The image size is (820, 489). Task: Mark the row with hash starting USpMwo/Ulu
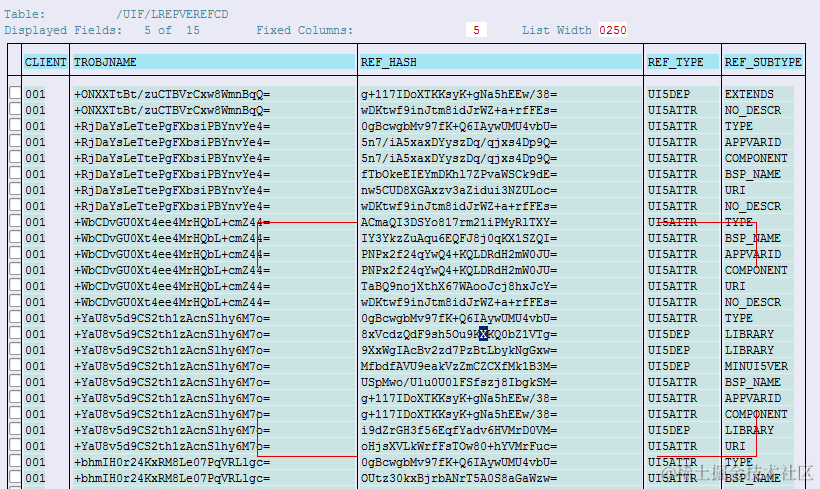[x=15, y=381]
